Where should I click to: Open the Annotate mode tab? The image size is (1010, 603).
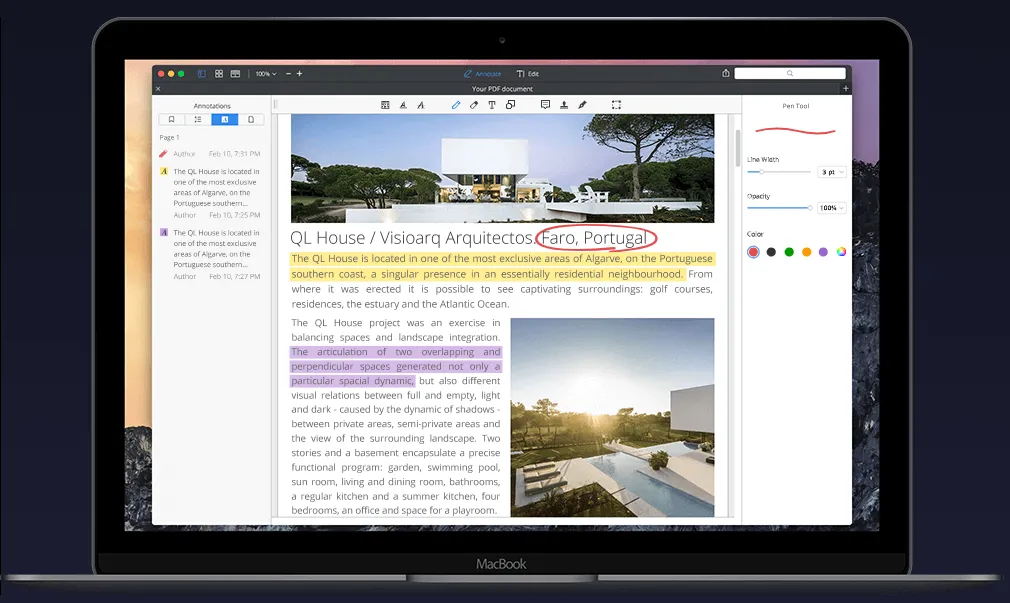481,73
